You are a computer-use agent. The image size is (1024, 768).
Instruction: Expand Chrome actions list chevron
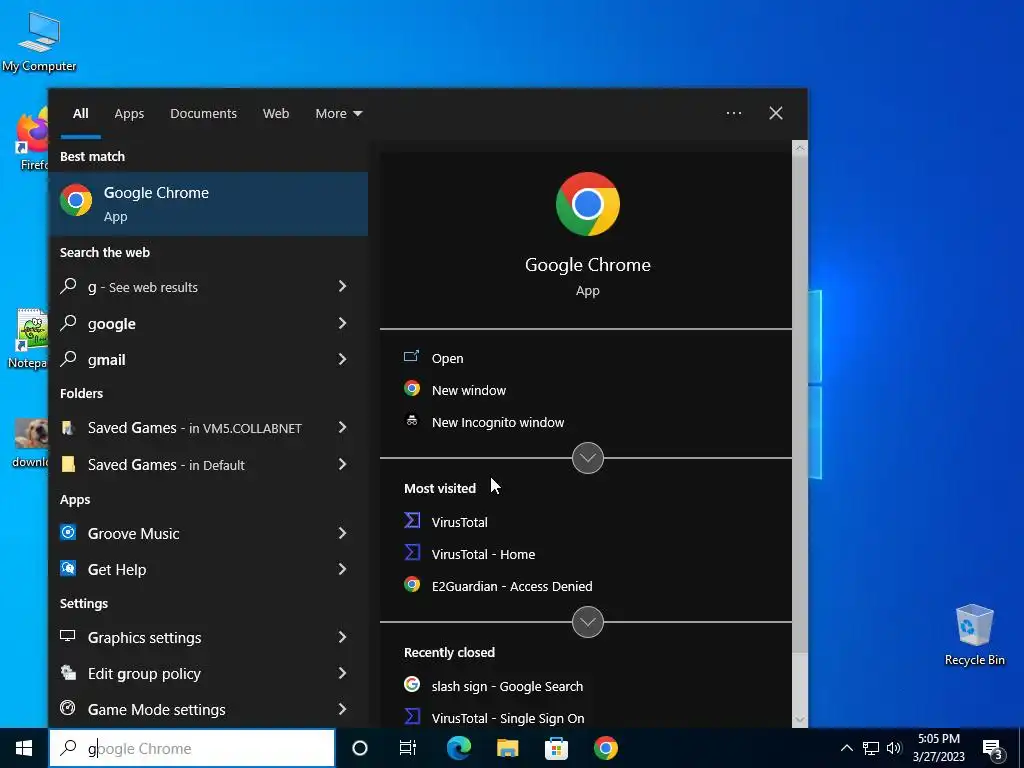click(x=588, y=458)
